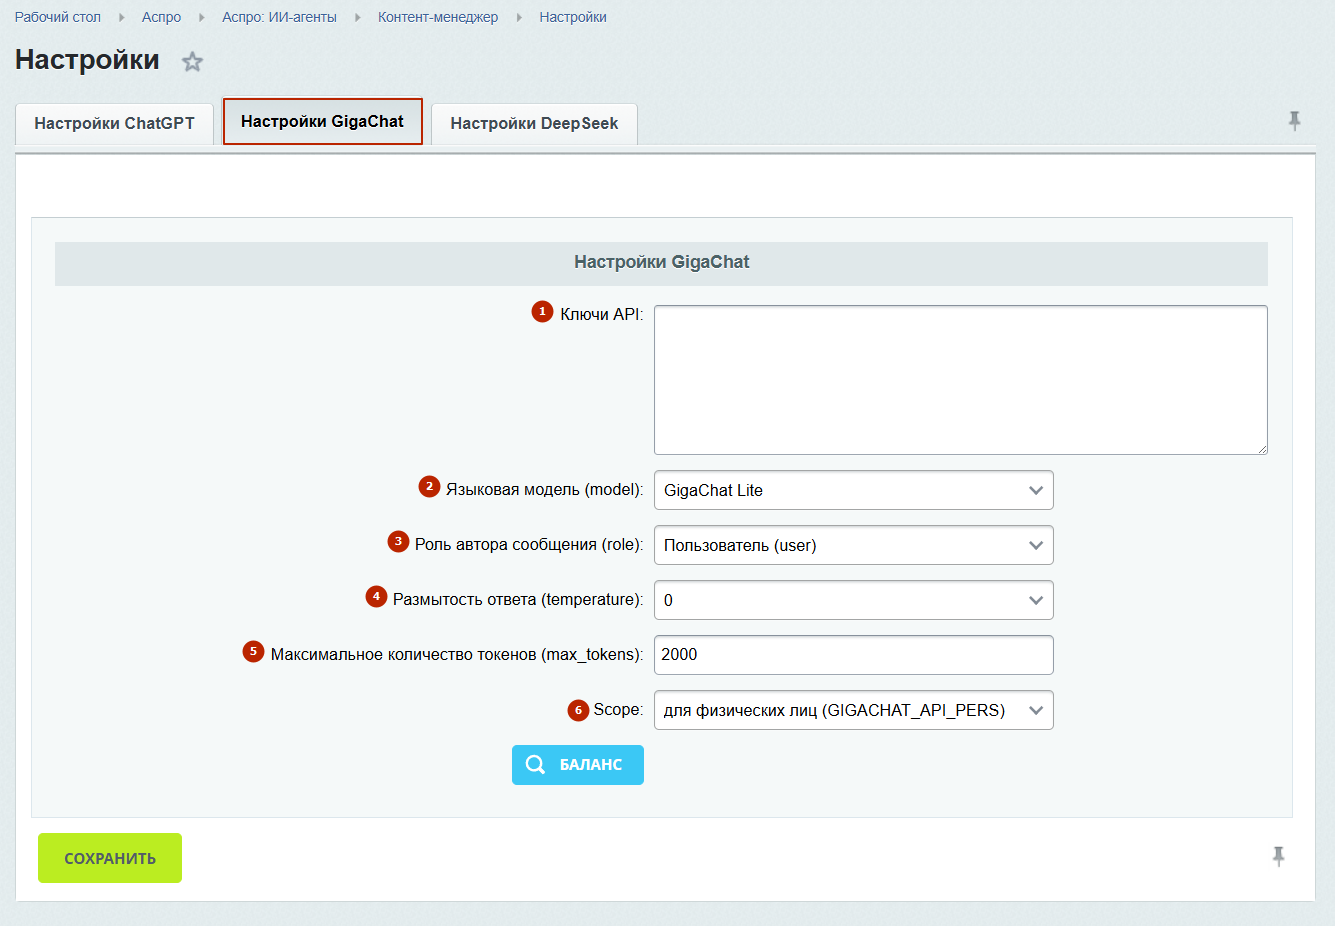Screen dimensions: 1335x926
Task: Expand the temperature dropdown set to 0
Action: [853, 600]
